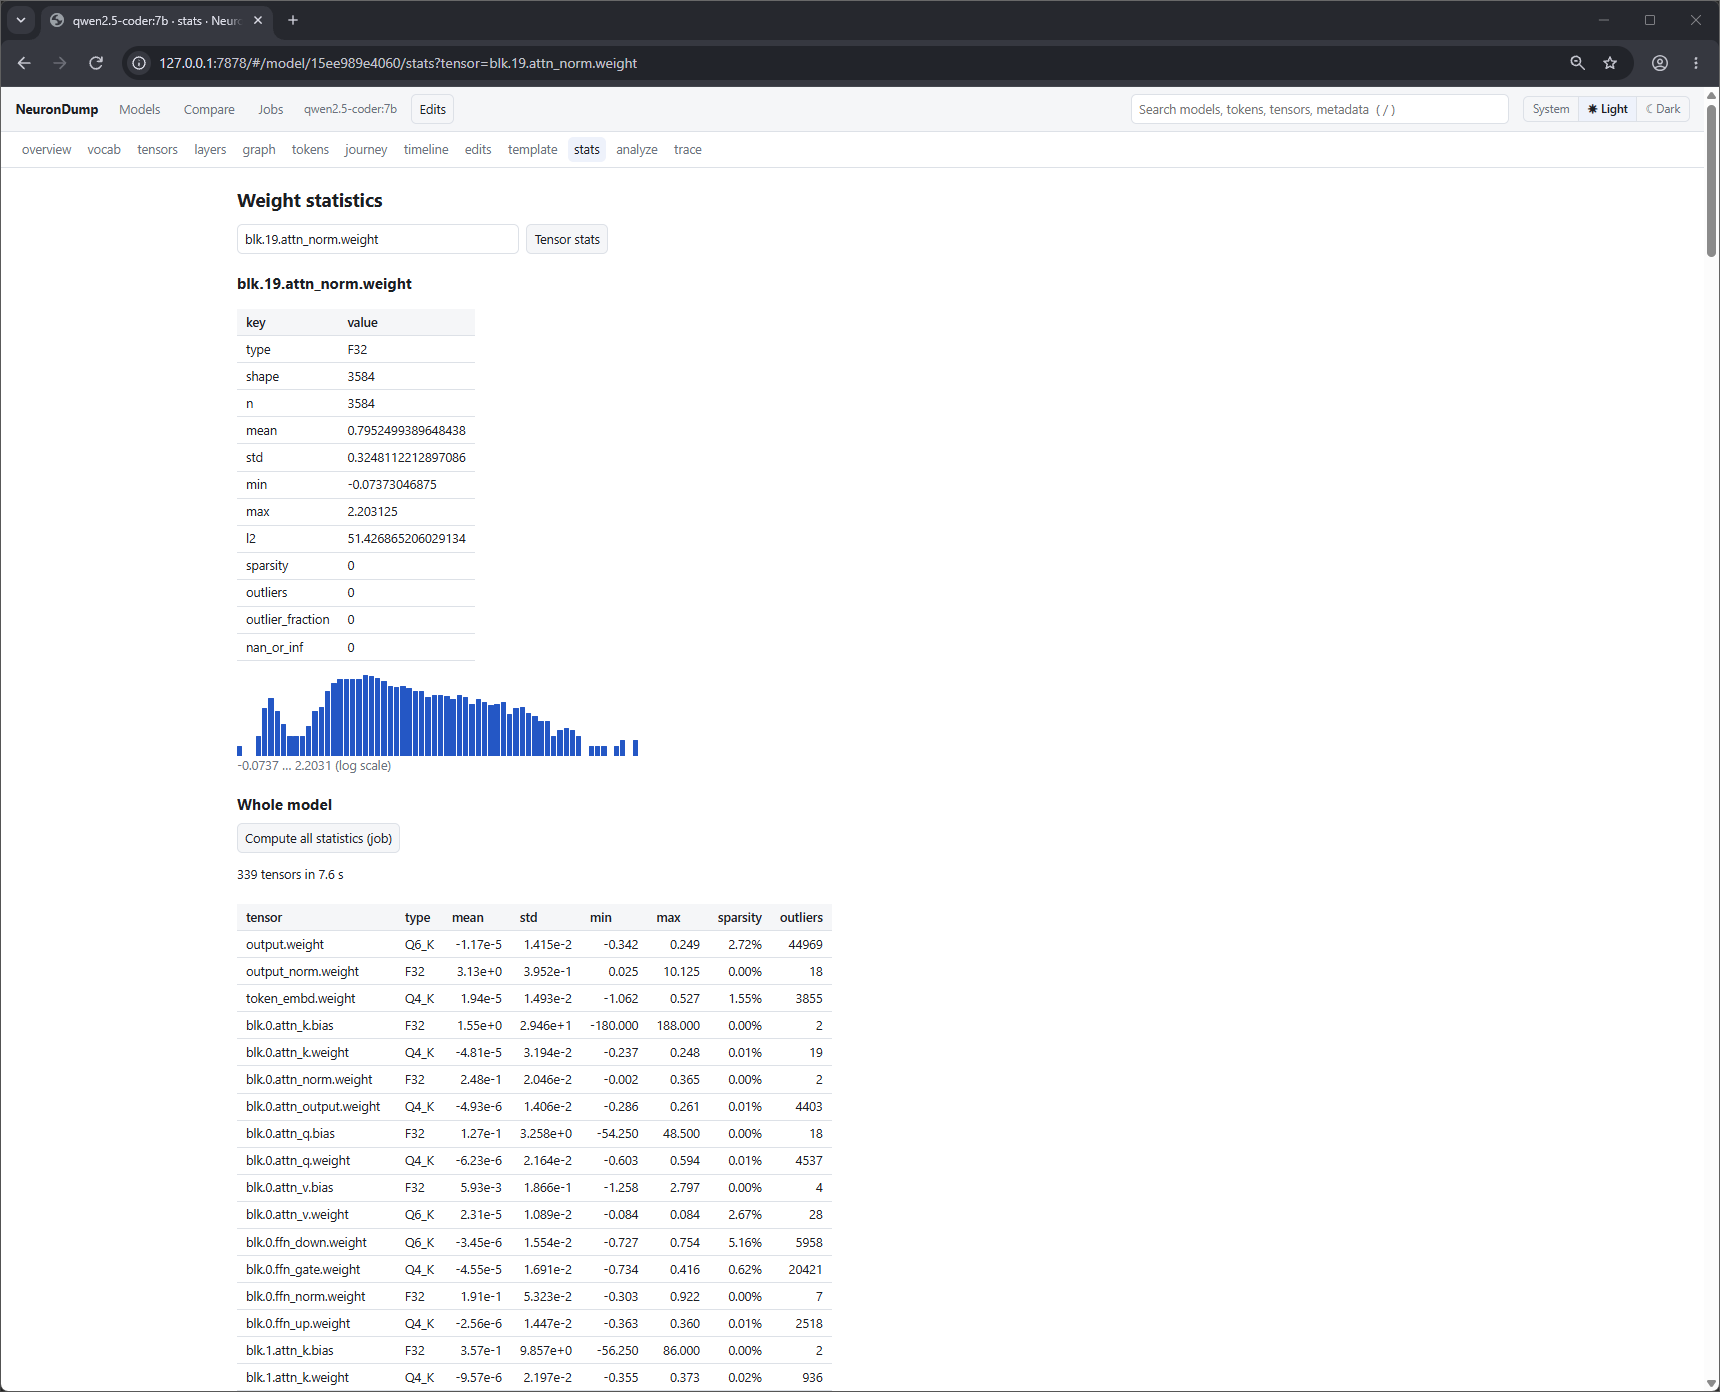Screen dimensions: 1720x1392
Task: Open the Compare page
Action: [209, 109]
